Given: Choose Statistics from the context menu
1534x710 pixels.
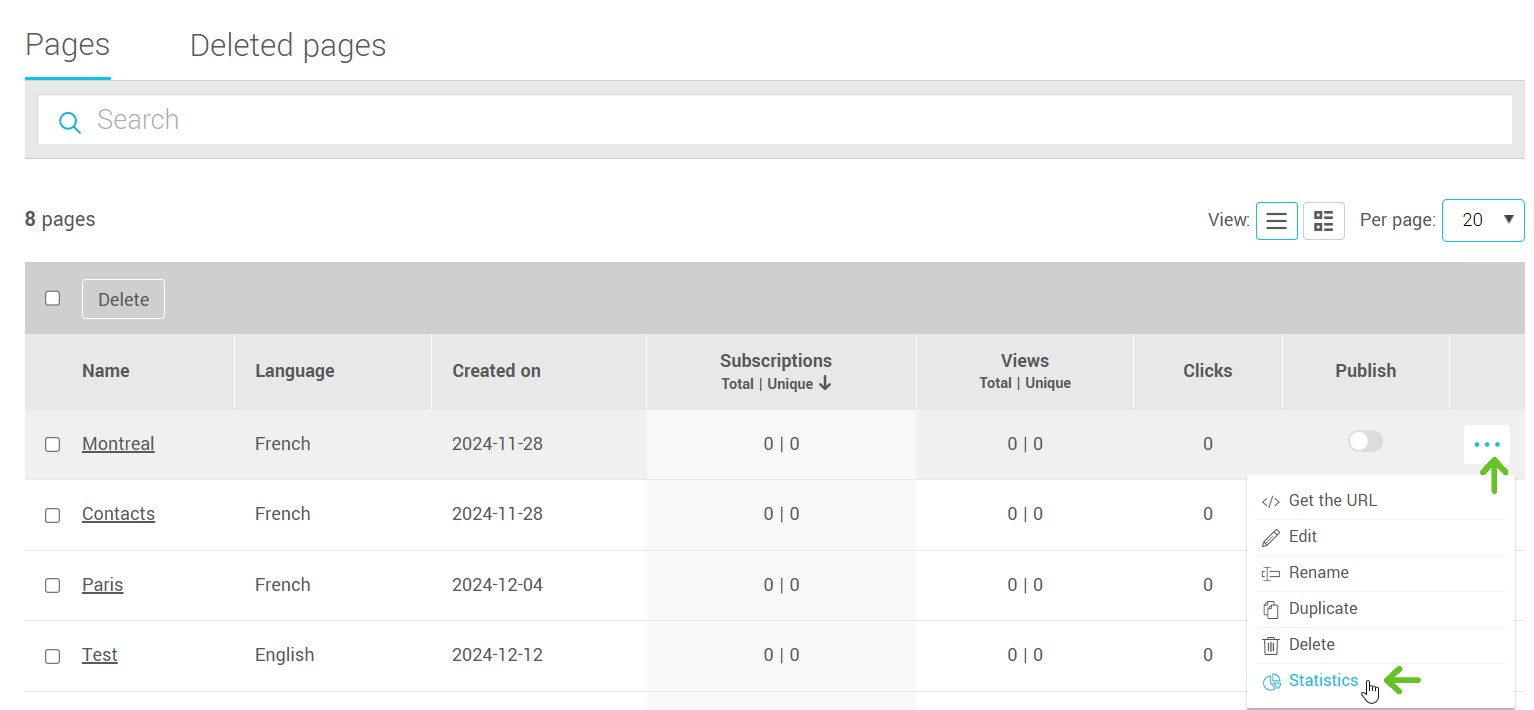Looking at the screenshot, I should point(1322,681).
